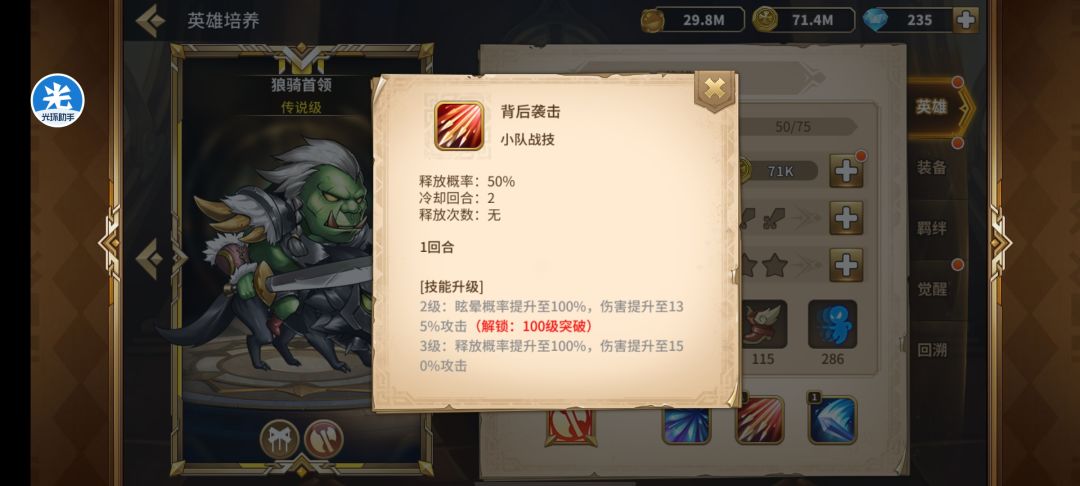Tap the blue figure stat icon 286
1080x486 pixels.
pos(832,324)
